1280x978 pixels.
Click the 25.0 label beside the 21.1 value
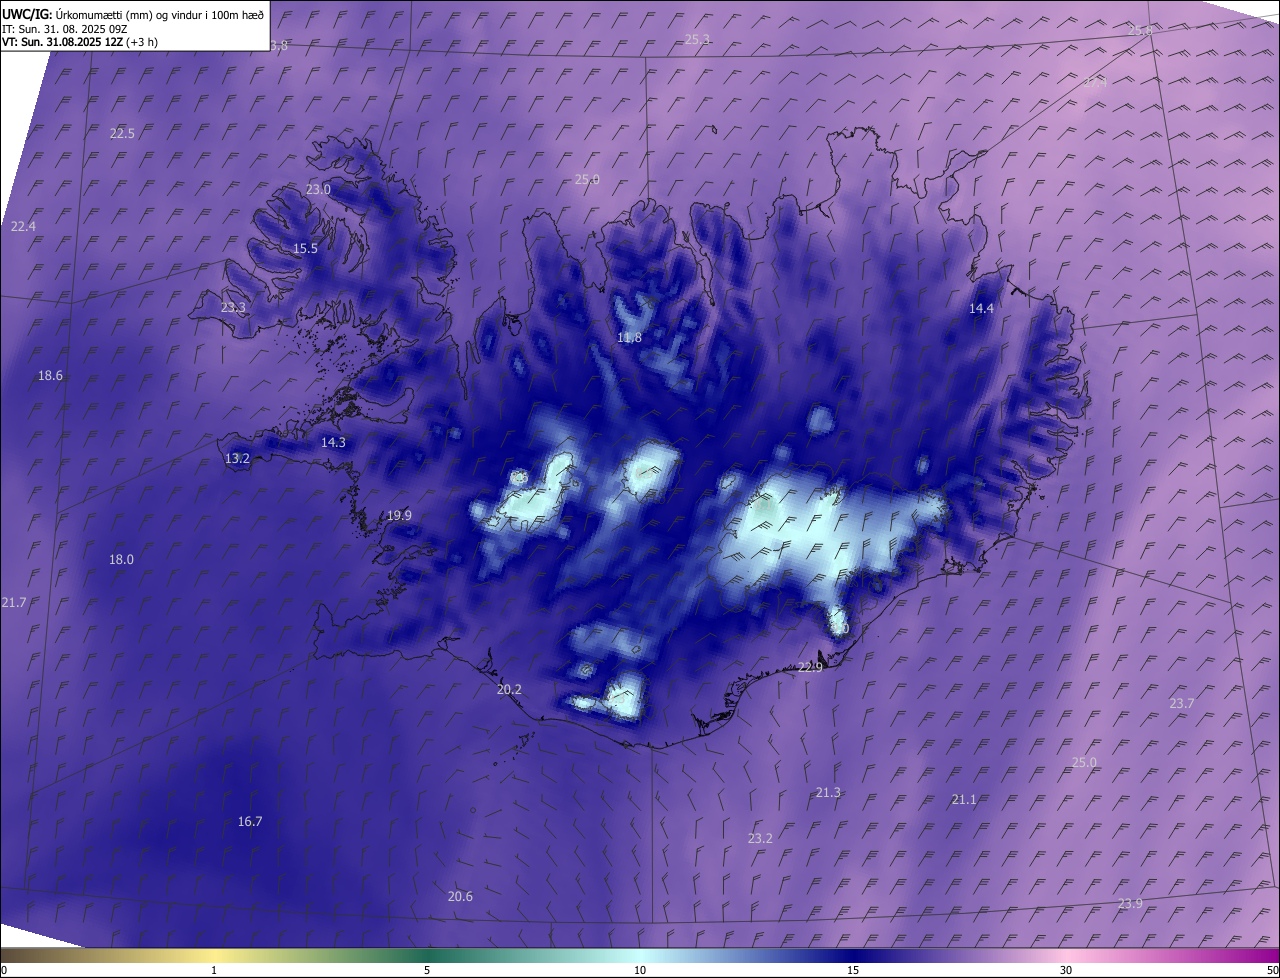(1084, 762)
